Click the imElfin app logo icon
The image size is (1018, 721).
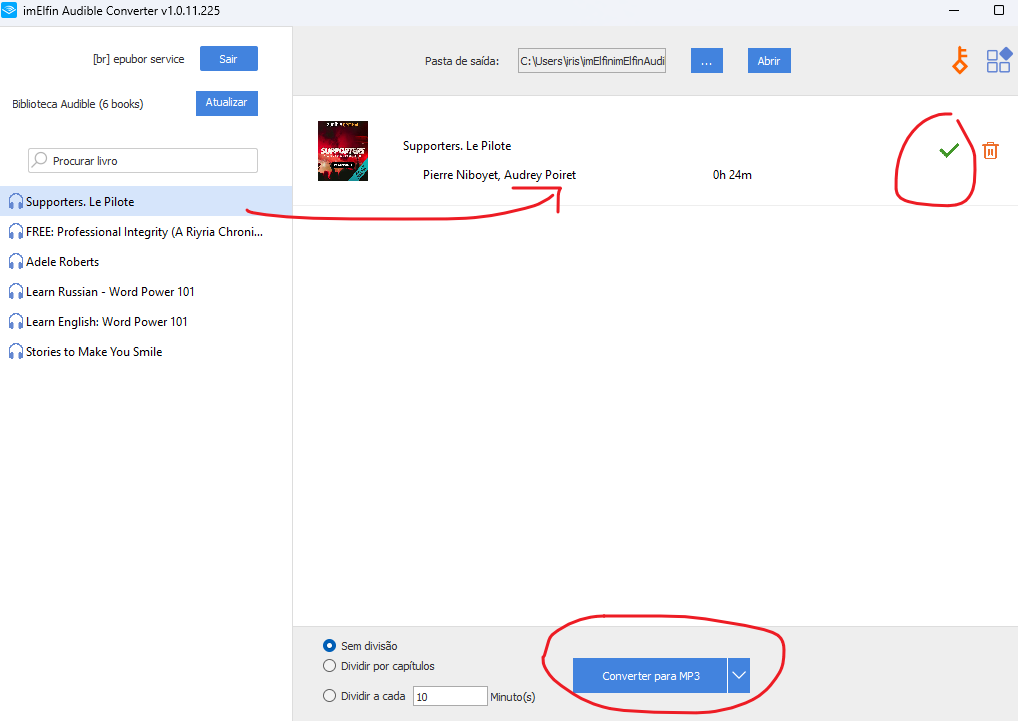click(x=9, y=10)
